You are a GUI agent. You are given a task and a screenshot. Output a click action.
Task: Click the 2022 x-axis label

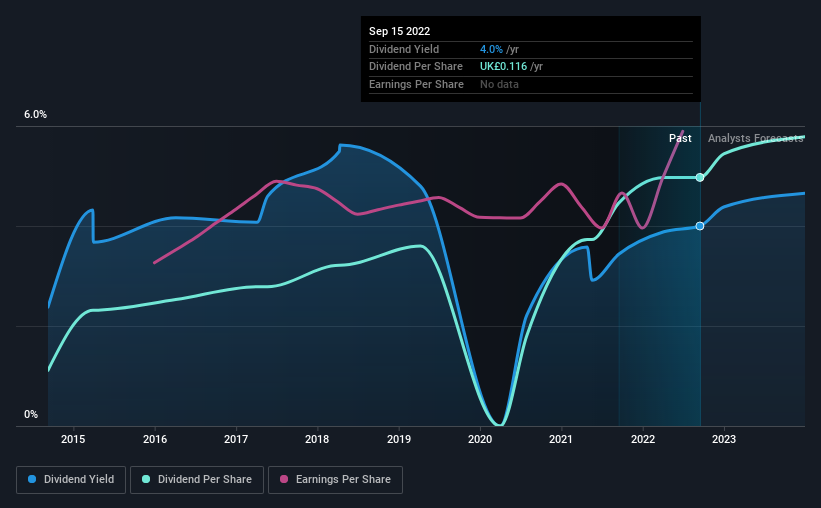tap(643, 439)
